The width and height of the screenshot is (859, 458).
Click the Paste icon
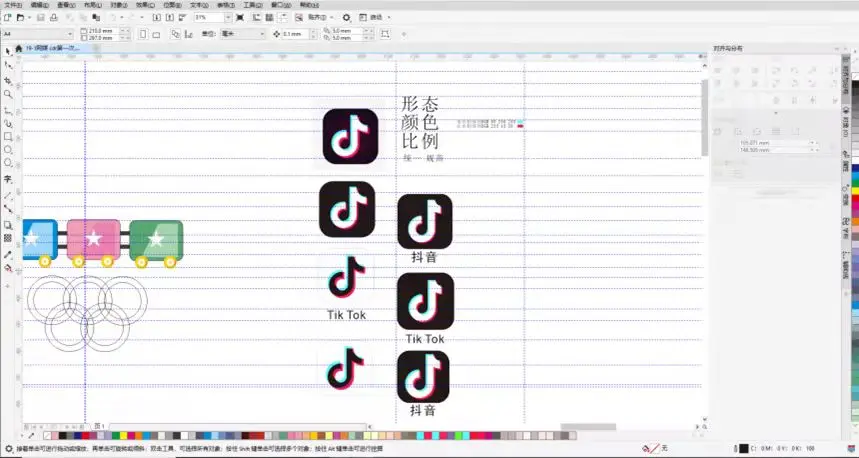coord(96,18)
